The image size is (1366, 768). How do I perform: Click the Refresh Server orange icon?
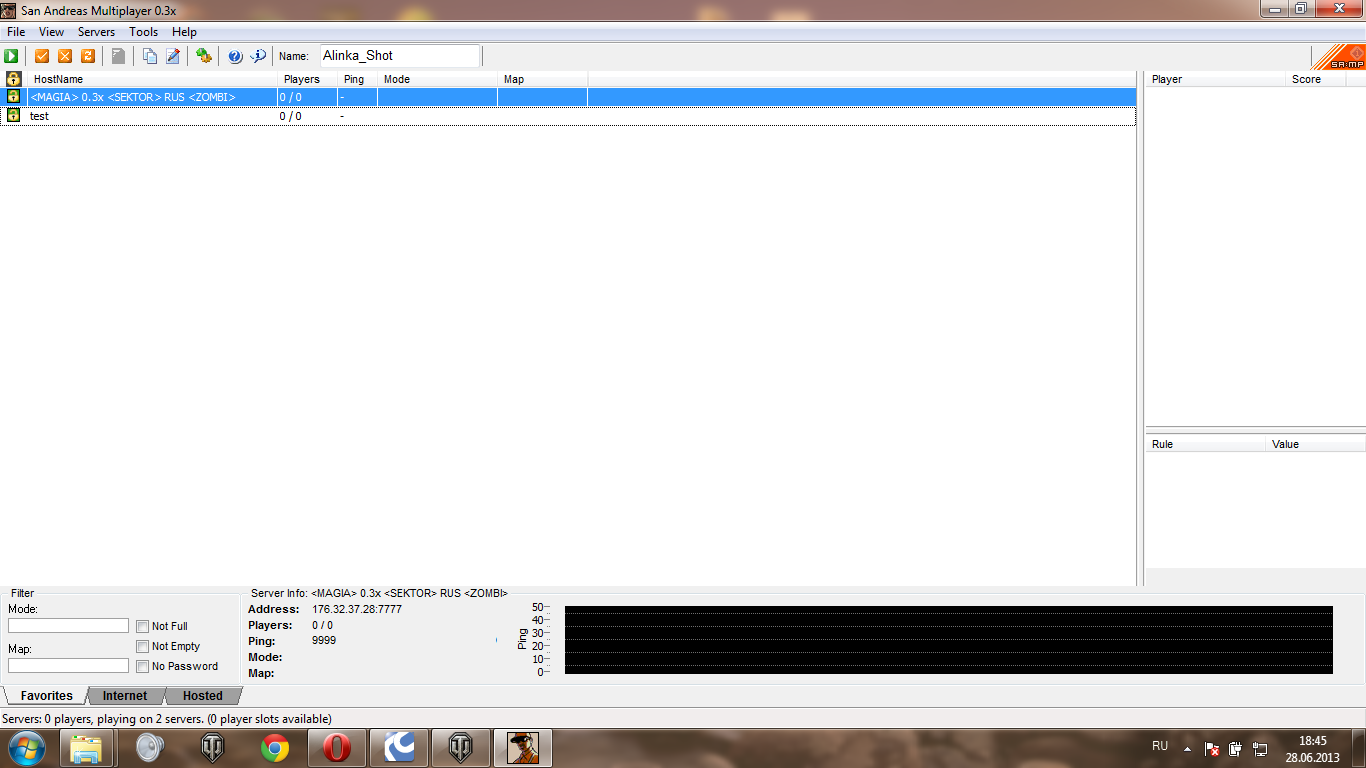click(88, 56)
